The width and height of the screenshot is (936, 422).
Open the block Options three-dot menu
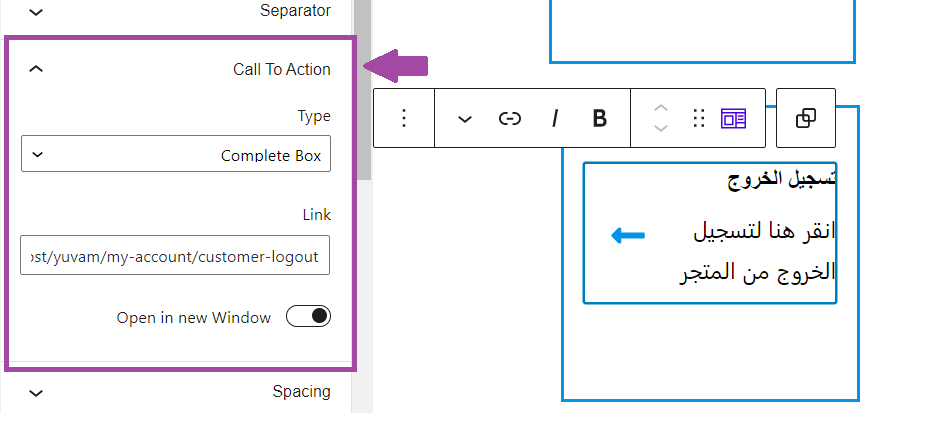tap(404, 118)
